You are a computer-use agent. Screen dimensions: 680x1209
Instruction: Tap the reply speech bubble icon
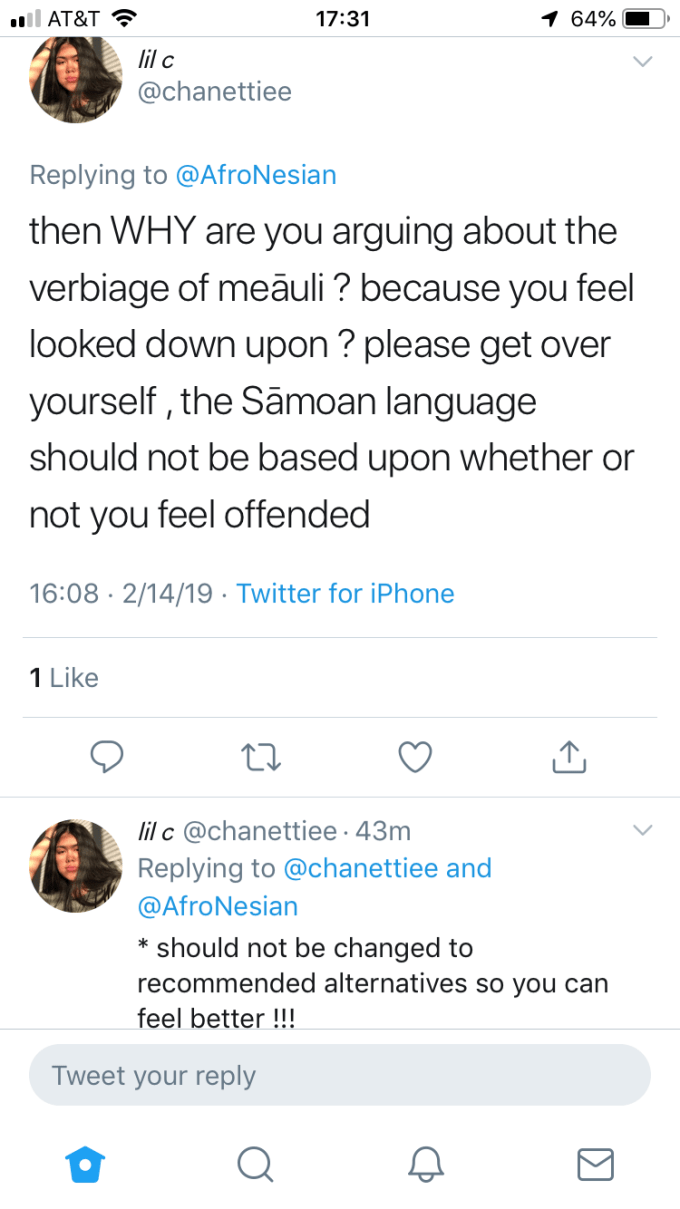pyautogui.click(x=107, y=759)
